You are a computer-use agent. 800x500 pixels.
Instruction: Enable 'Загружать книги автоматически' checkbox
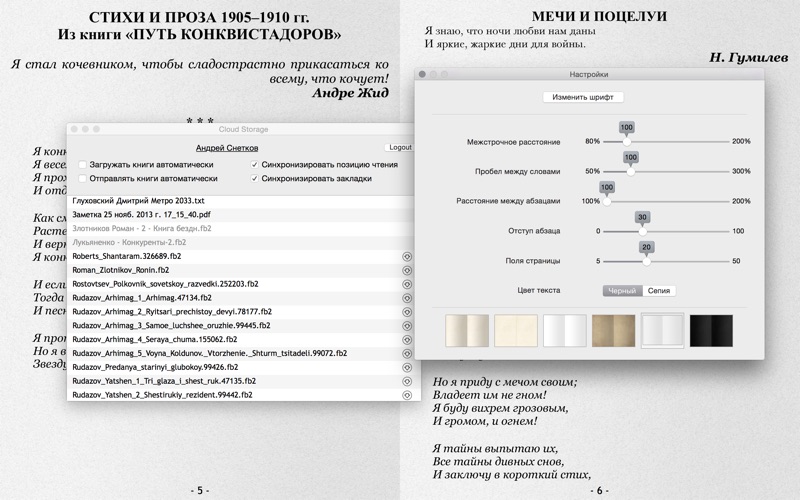coord(82,165)
